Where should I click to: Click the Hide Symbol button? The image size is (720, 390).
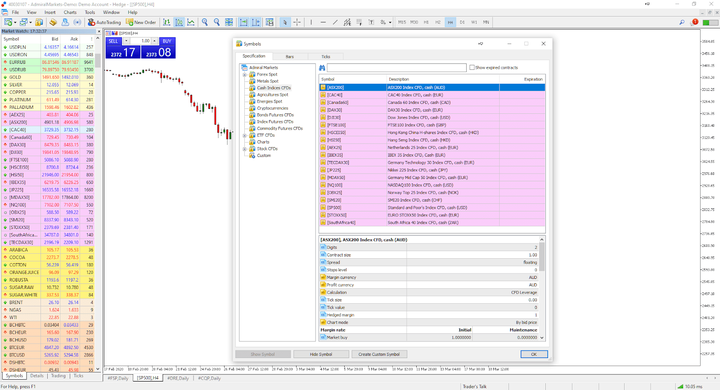coord(321,354)
